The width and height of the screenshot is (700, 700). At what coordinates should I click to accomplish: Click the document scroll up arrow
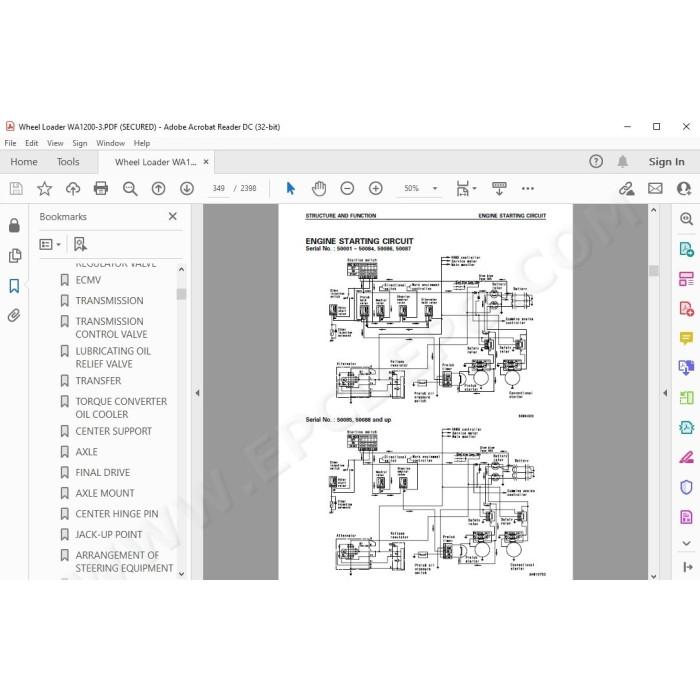tap(654, 210)
